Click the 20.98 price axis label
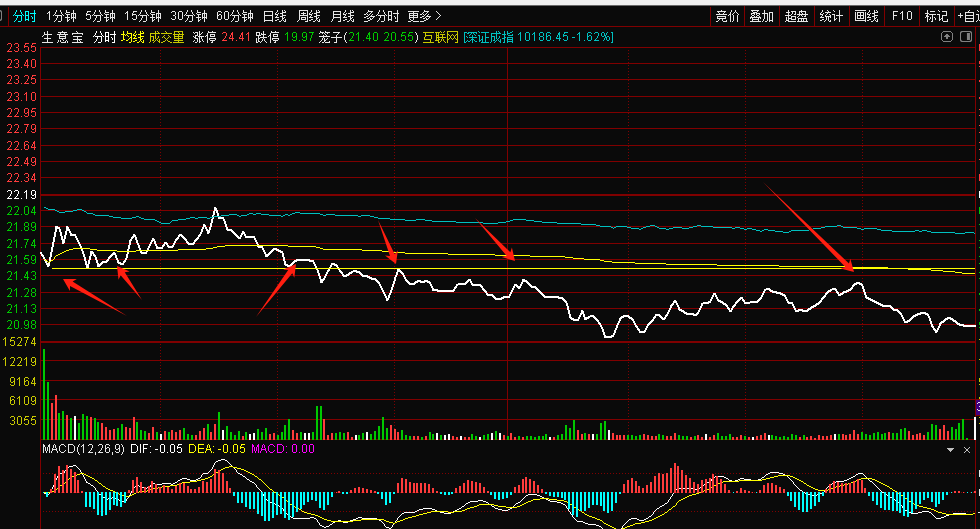The height and width of the screenshot is (529, 980). (x=21, y=325)
